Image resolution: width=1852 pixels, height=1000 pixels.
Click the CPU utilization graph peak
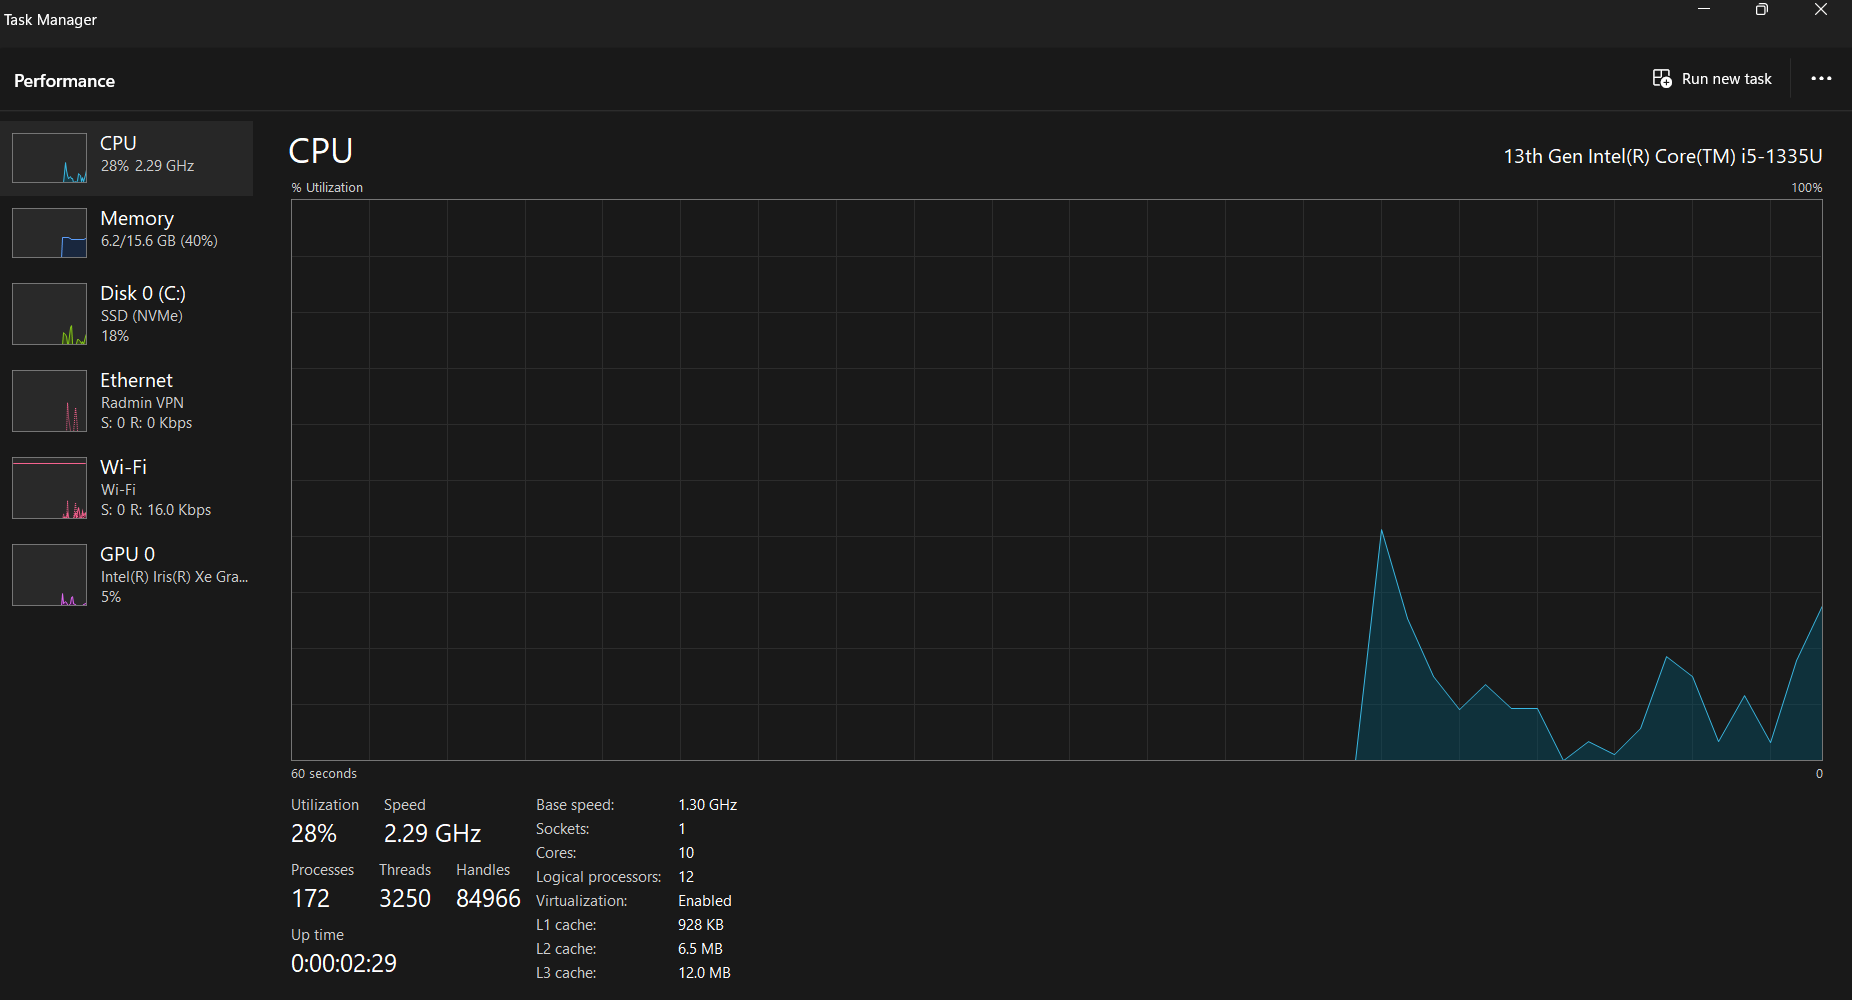[x=1382, y=531]
